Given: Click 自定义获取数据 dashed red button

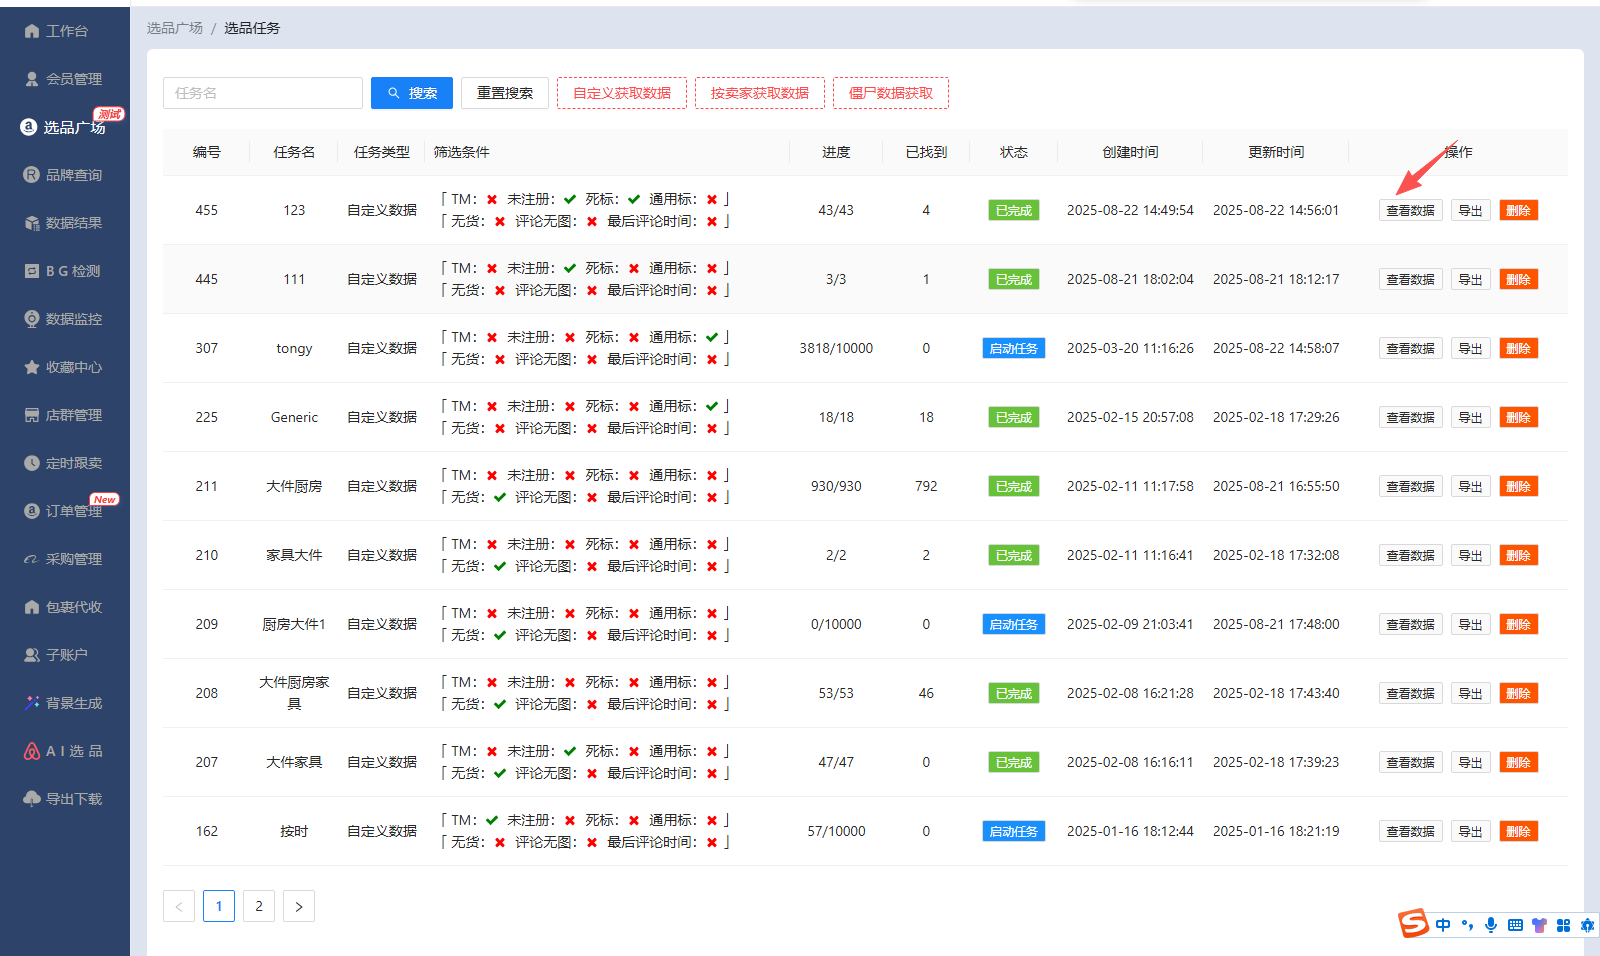Looking at the screenshot, I should 622,93.
